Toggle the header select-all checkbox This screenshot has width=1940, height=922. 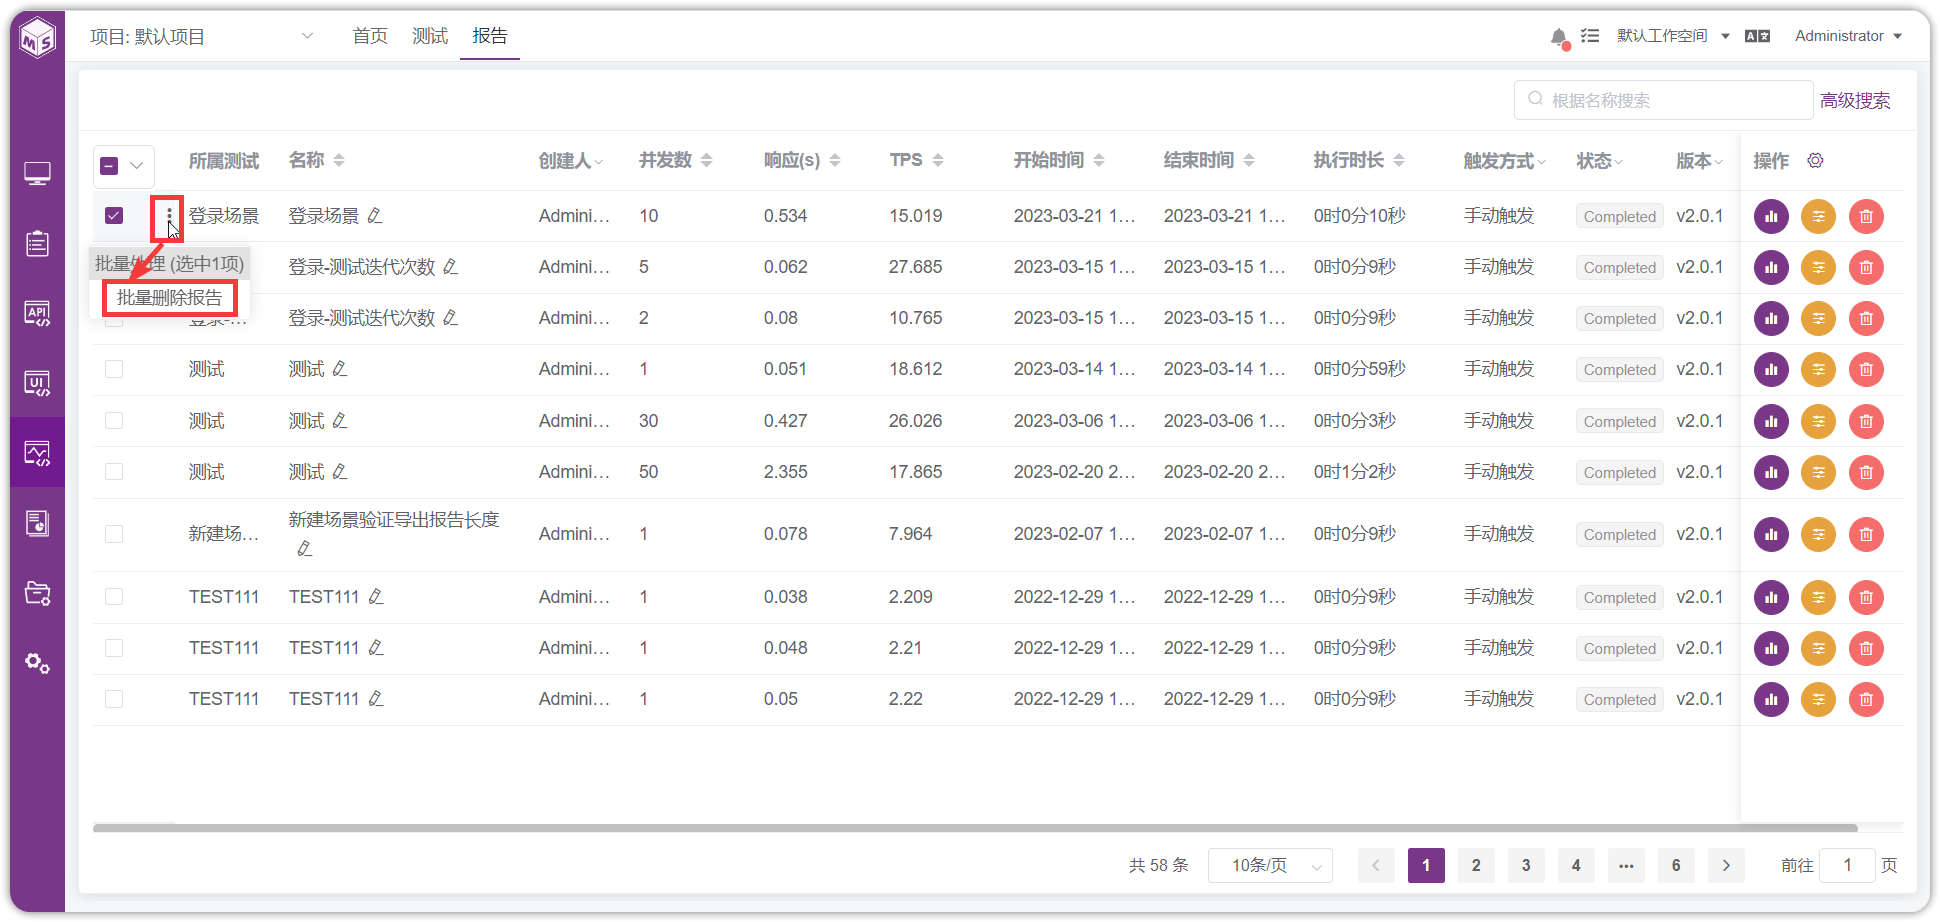pyautogui.click(x=110, y=166)
